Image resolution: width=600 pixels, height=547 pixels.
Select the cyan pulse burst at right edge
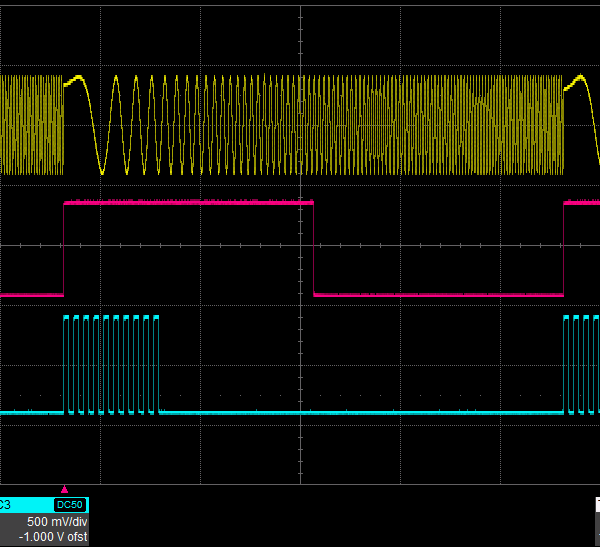[581, 364]
